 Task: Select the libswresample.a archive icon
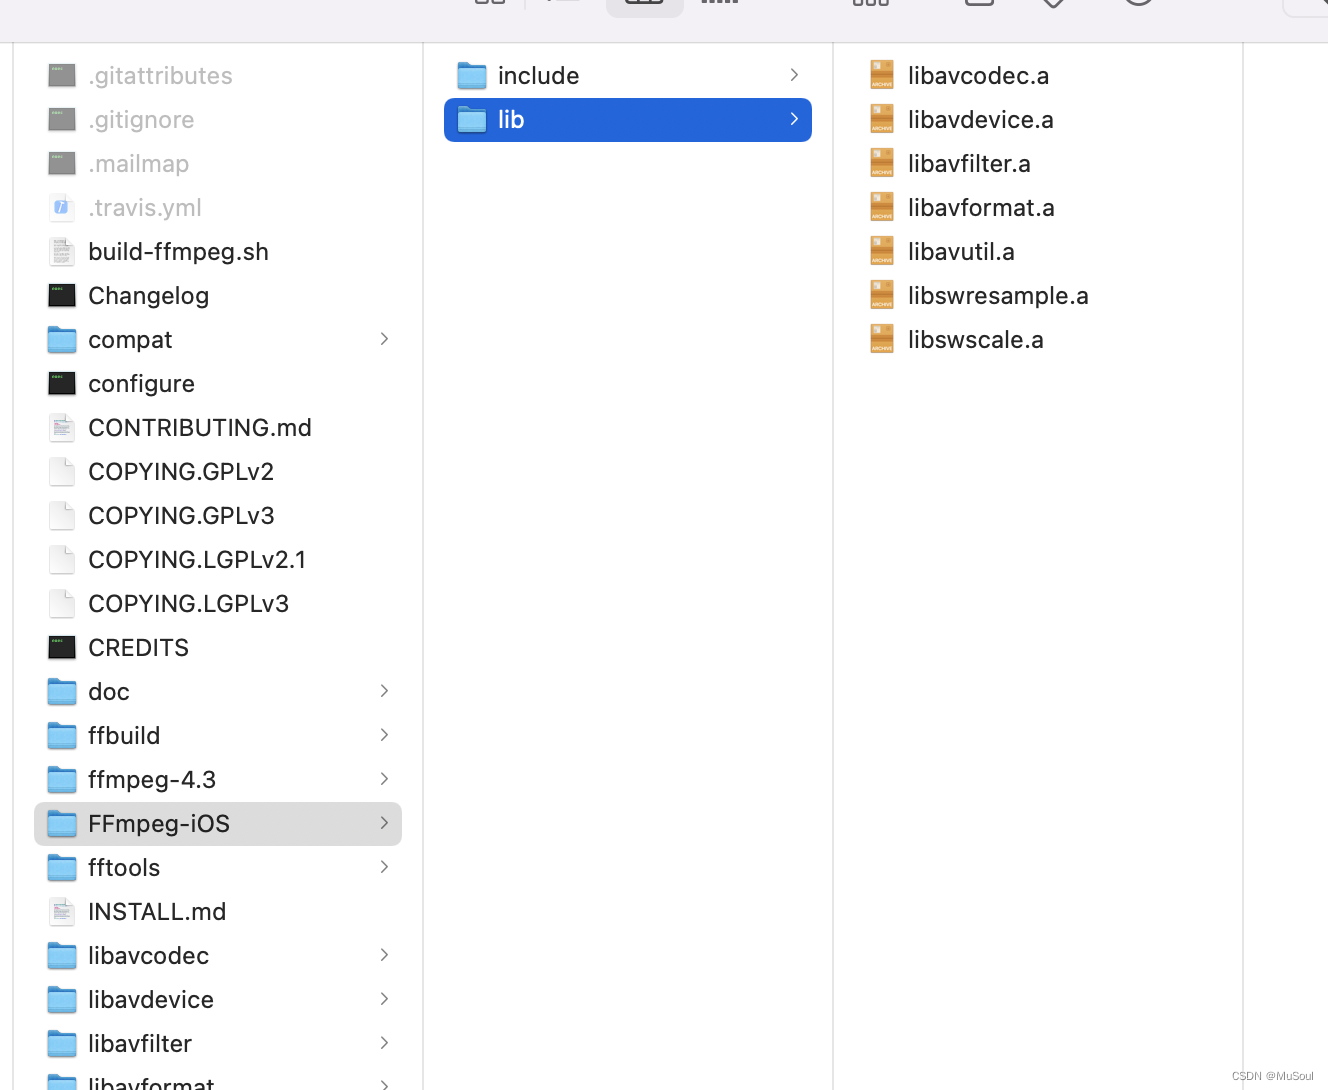tap(882, 295)
